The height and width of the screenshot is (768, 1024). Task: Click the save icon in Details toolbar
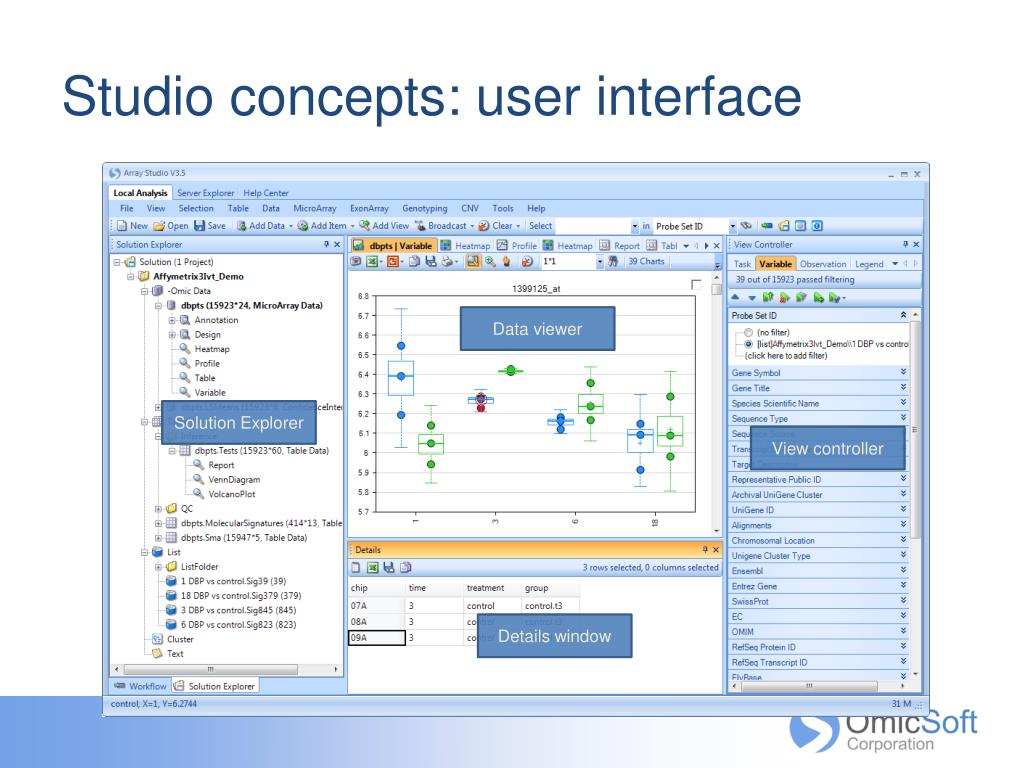pyautogui.click(x=389, y=568)
